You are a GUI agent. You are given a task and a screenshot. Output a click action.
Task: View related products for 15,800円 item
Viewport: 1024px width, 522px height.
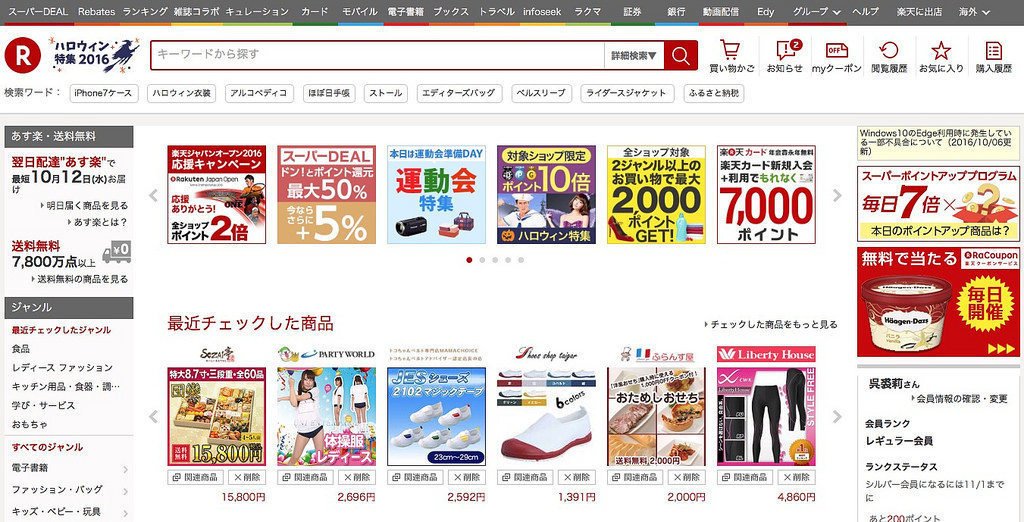click(x=196, y=477)
